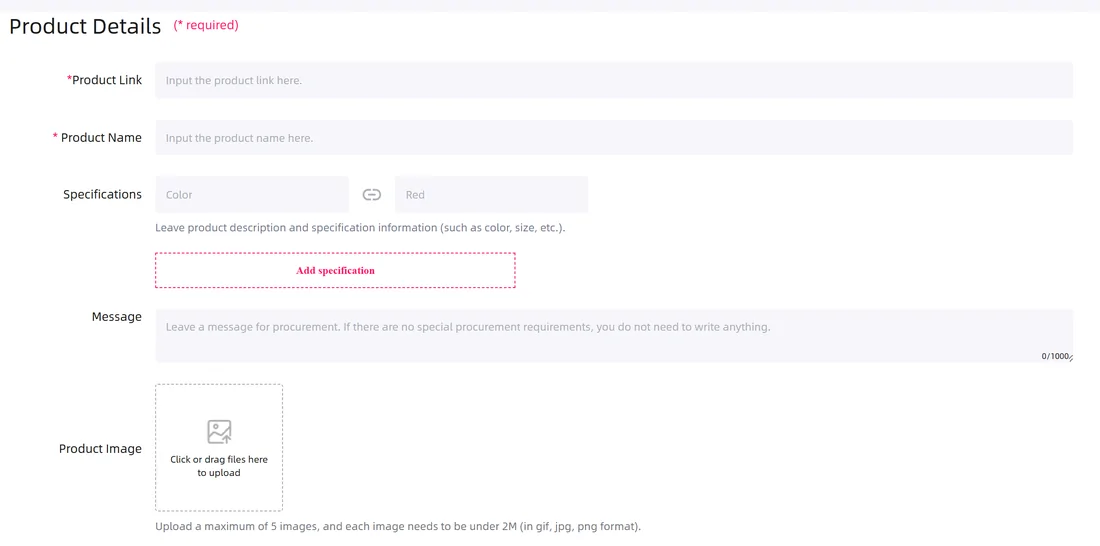
Task: Click the Message textarea resize handle
Action: click(1070, 357)
